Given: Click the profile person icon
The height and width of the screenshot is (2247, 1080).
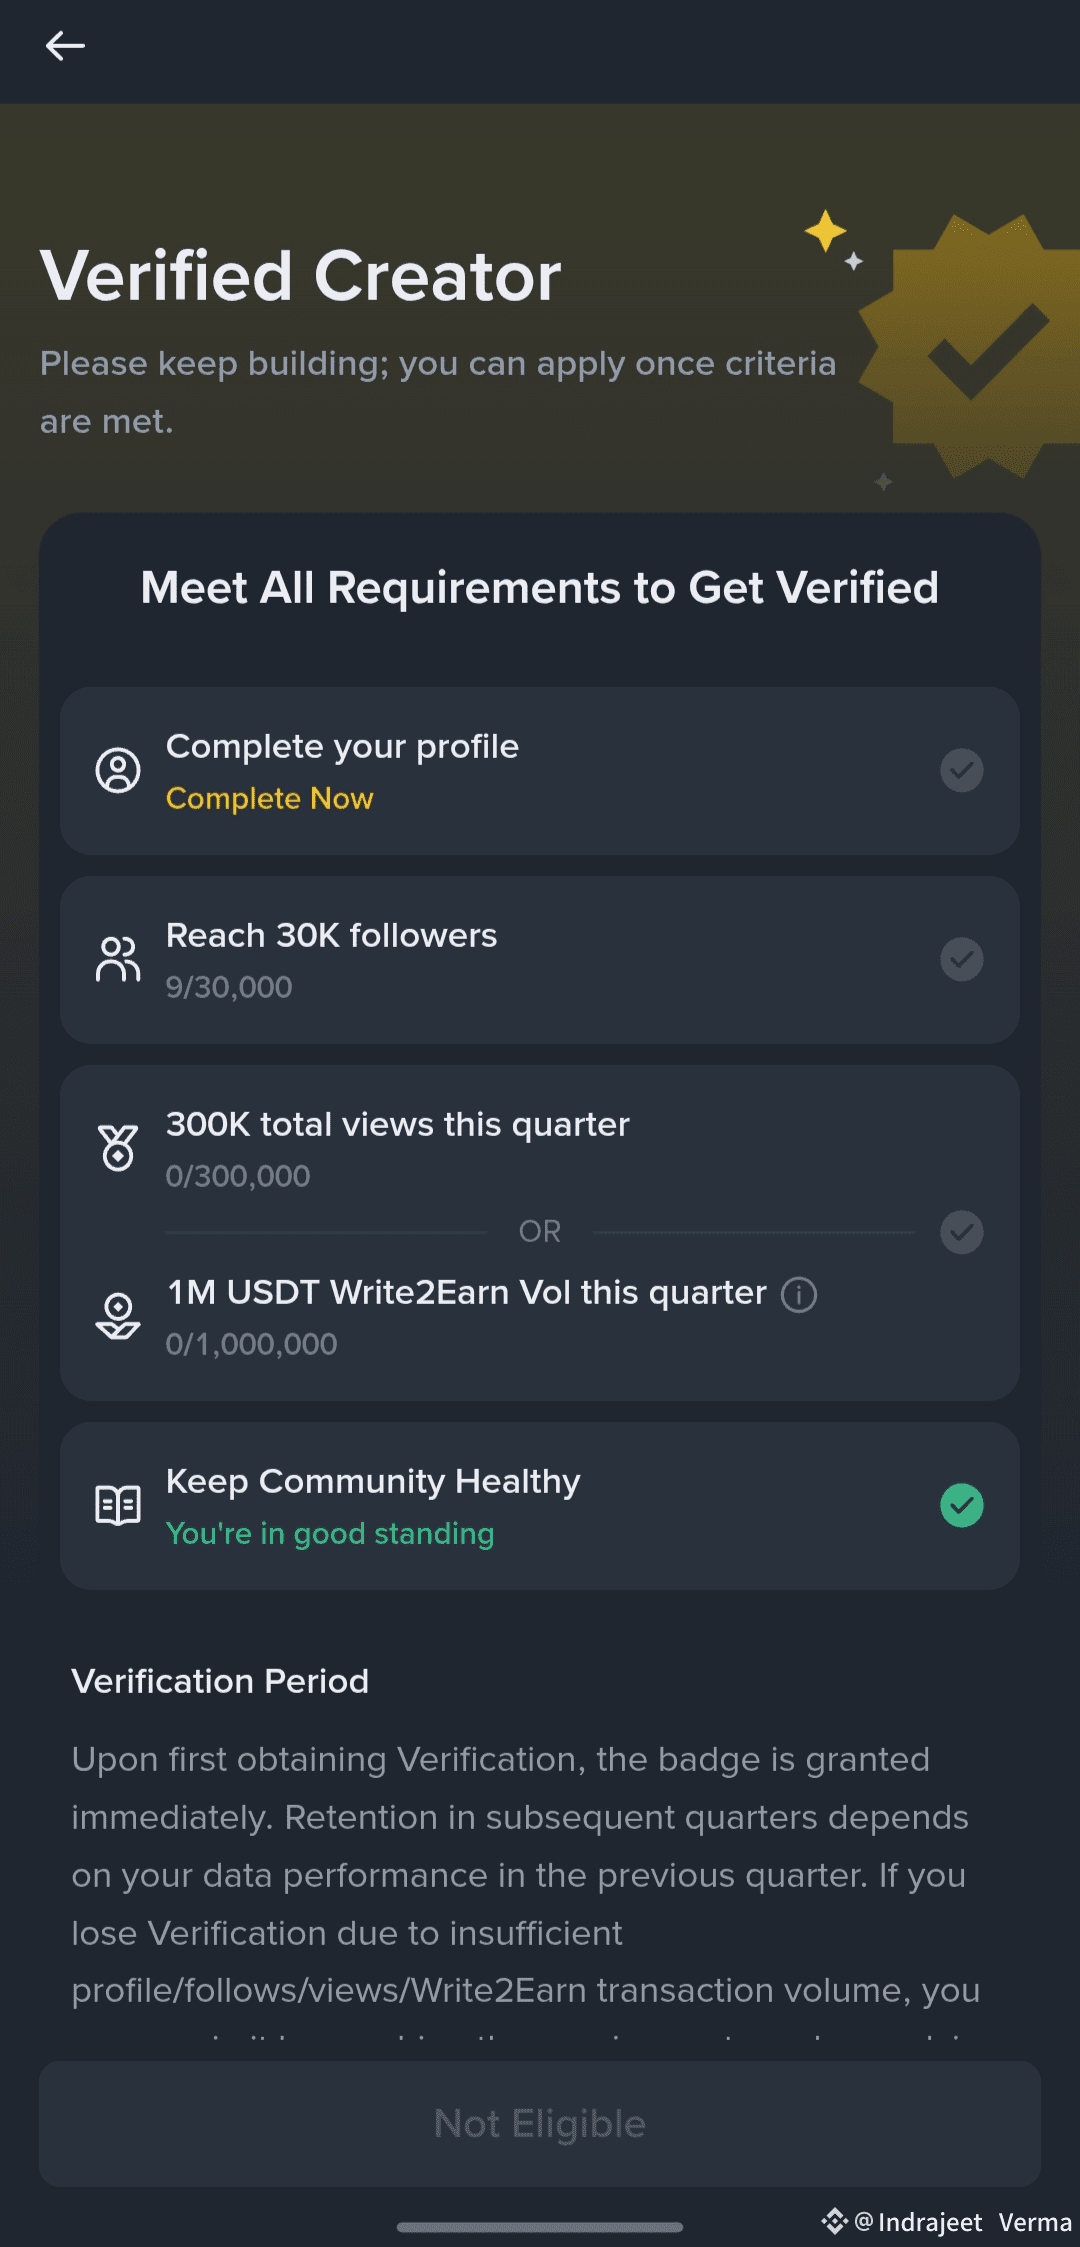Looking at the screenshot, I should (x=118, y=770).
